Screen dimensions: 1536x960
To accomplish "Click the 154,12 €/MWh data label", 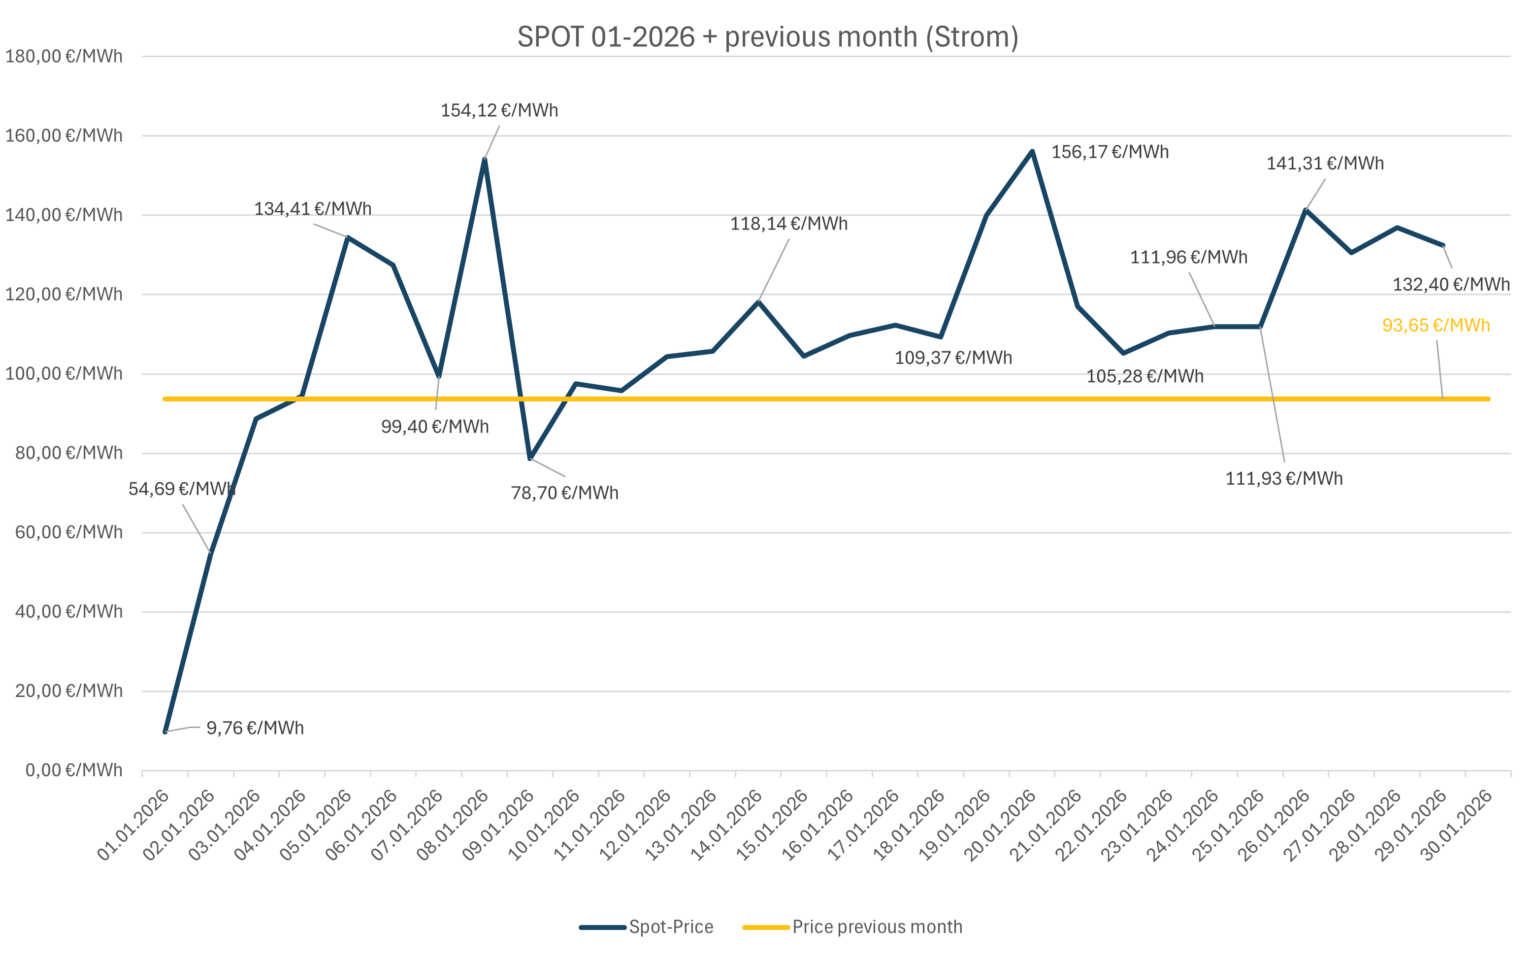I will [x=499, y=110].
